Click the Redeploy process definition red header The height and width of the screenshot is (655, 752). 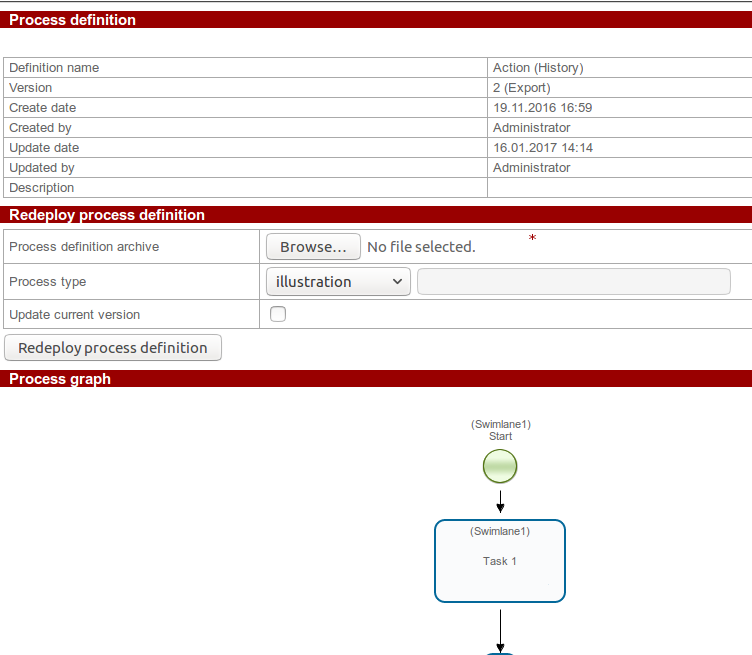(x=107, y=215)
